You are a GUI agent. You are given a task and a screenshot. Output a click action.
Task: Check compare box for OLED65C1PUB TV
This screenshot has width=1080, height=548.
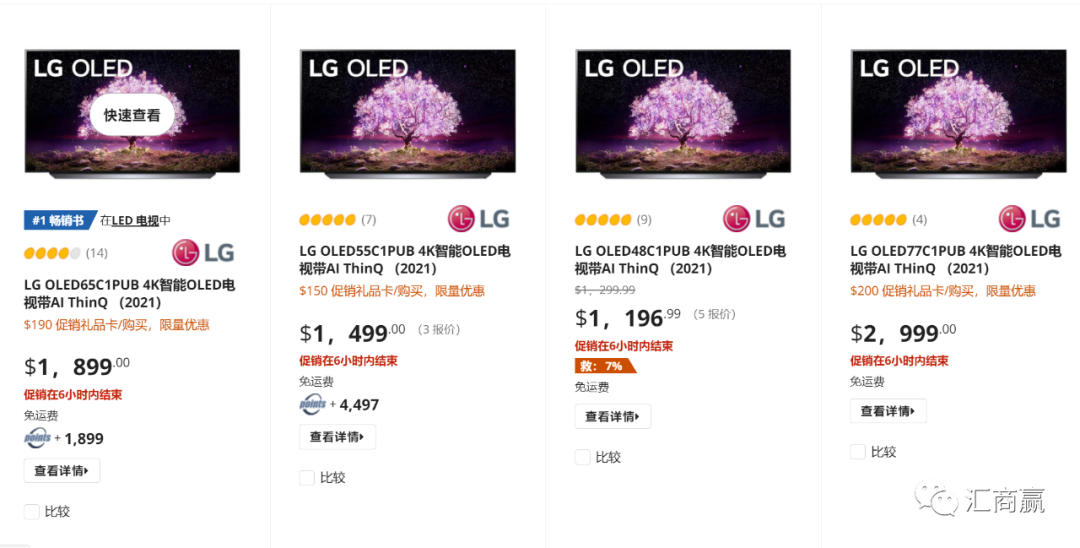pyautogui.click(x=32, y=511)
